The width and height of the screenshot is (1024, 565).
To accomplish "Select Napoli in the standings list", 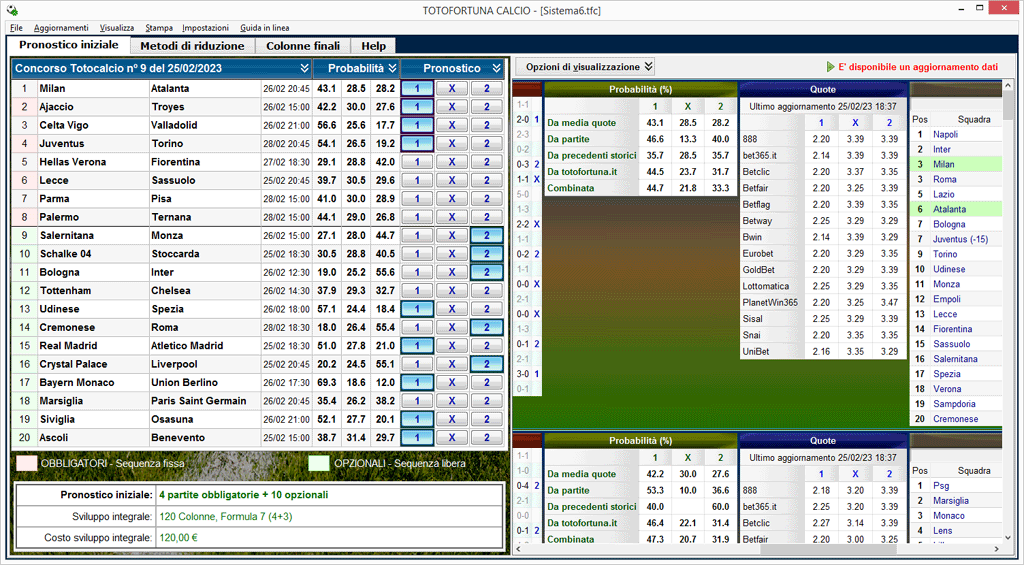I will pyautogui.click(x=945, y=134).
